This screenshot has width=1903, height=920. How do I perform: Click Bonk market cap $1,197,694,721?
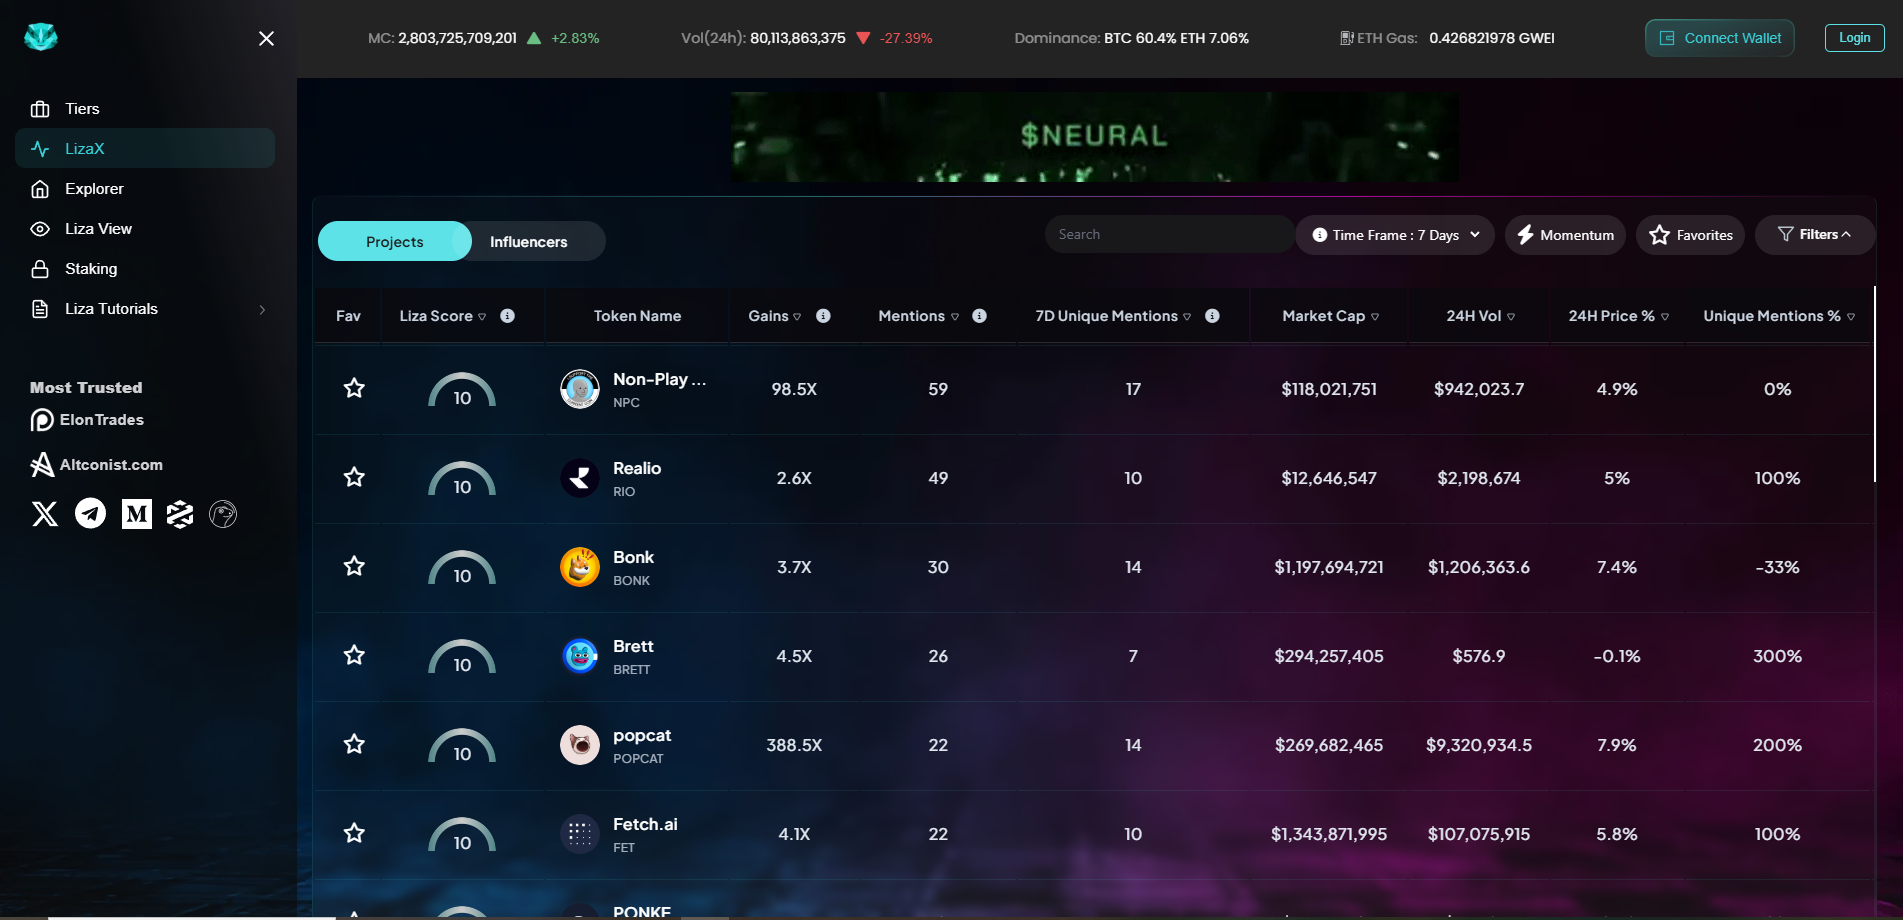coord(1329,567)
